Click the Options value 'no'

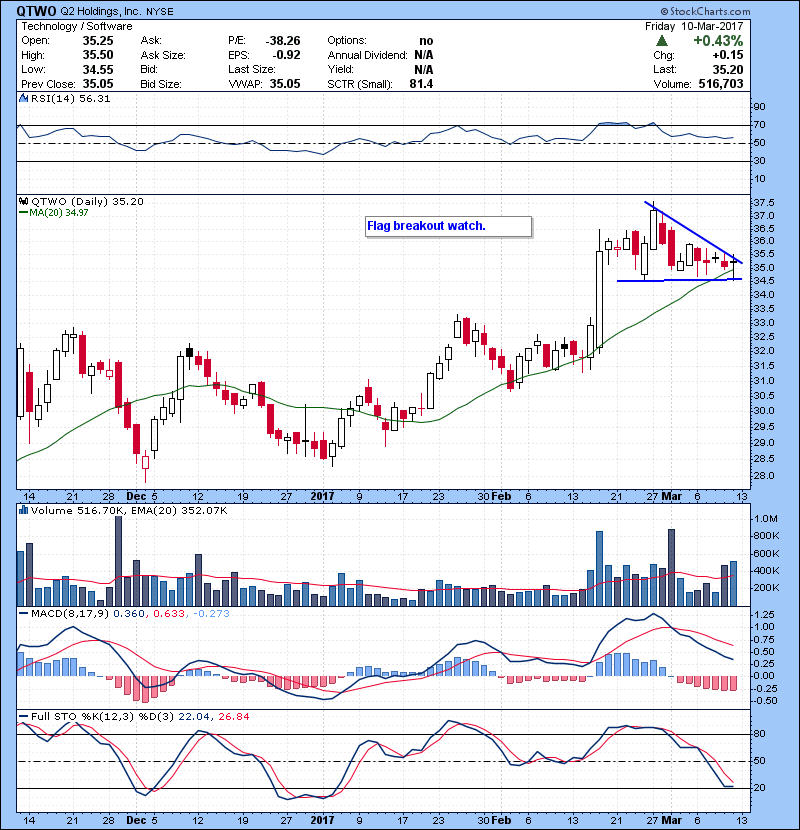point(426,41)
